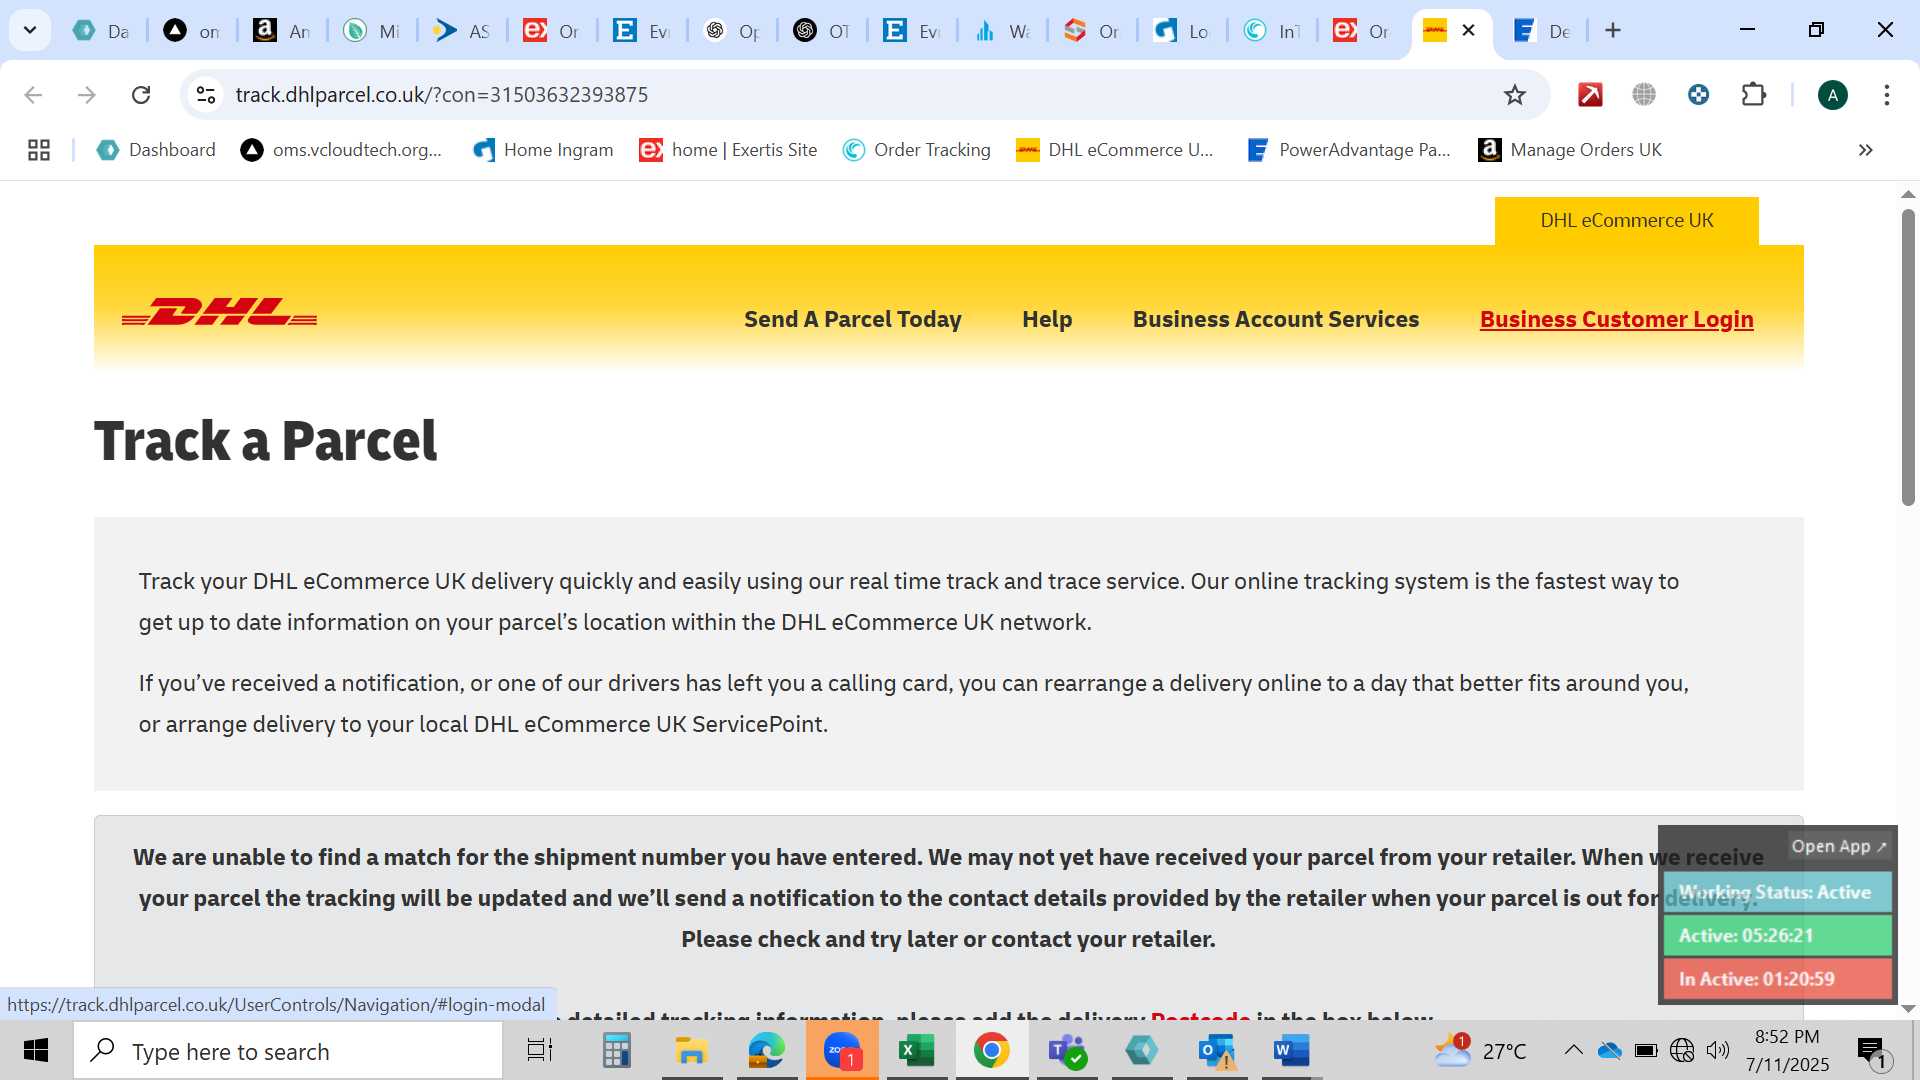Click the Working Status: Active bar
This screenshot has width=1920, height=1080.
(1777, 892)
